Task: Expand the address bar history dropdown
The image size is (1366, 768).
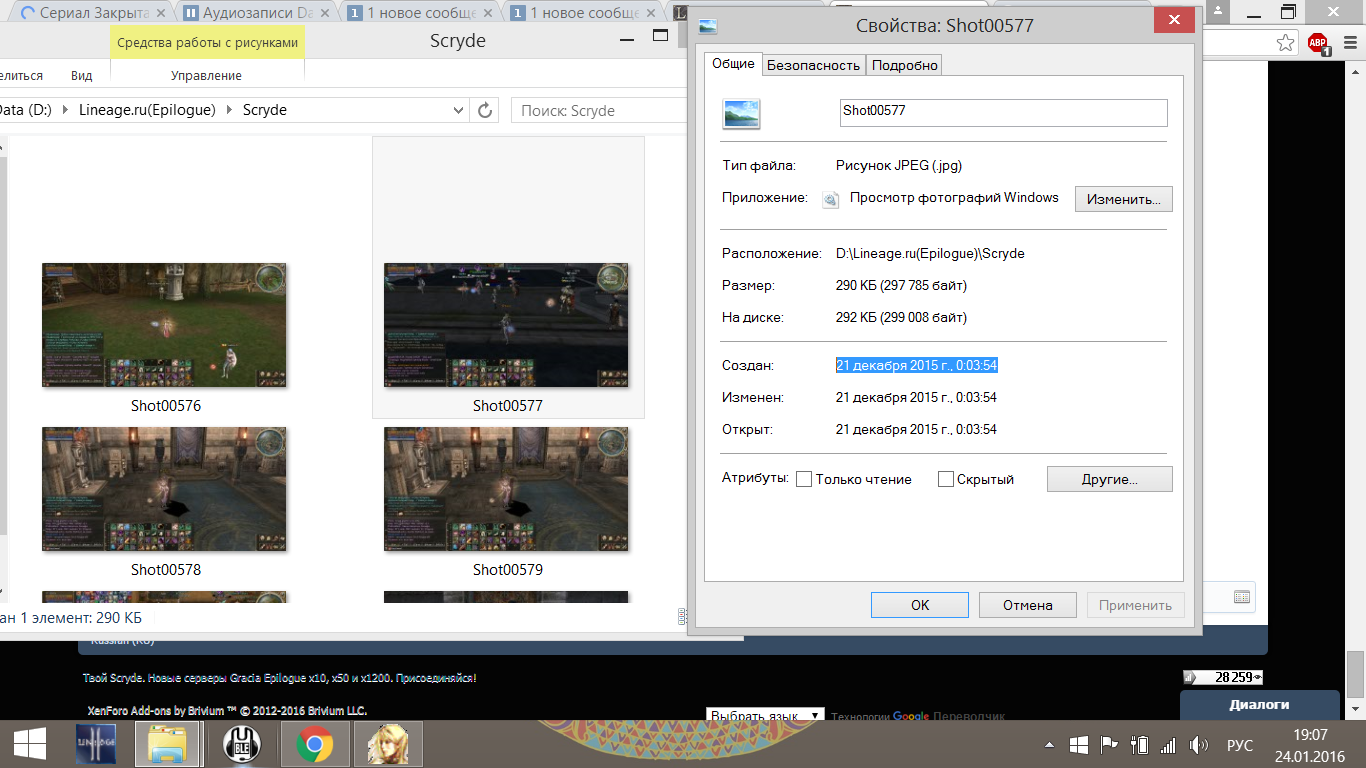Action: [459, 110]
